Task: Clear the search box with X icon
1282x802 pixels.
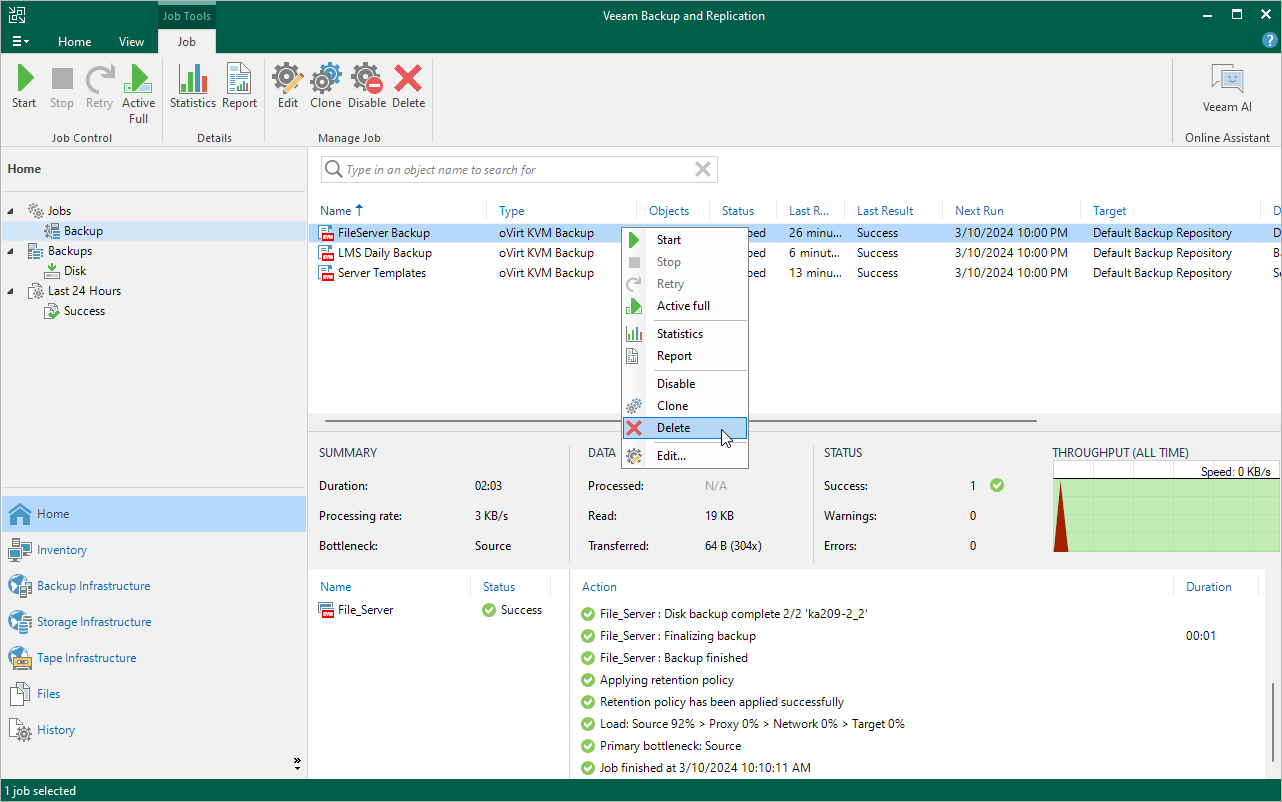Action: pyautogui.click(x=704, y=169)
